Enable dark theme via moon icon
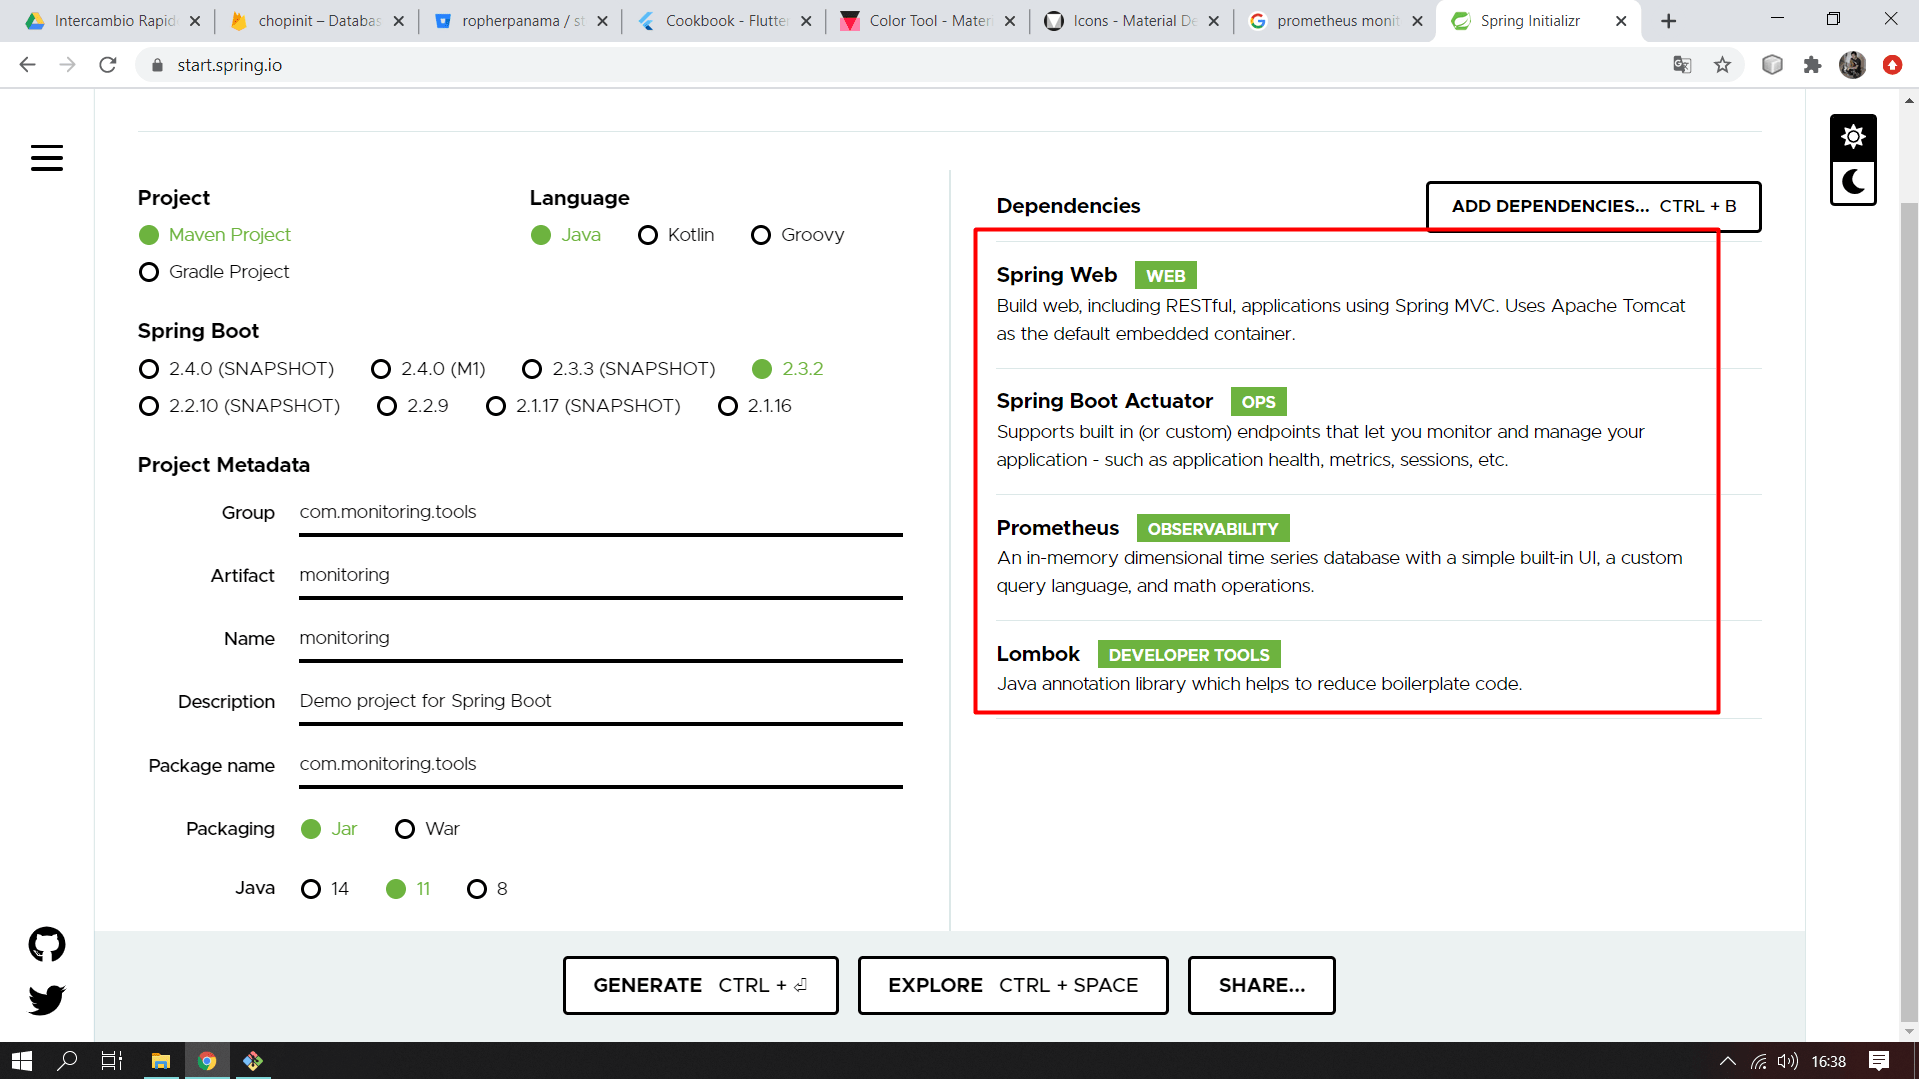The width and height of the screenshot is (1919, 1079). pos(1852,183)
